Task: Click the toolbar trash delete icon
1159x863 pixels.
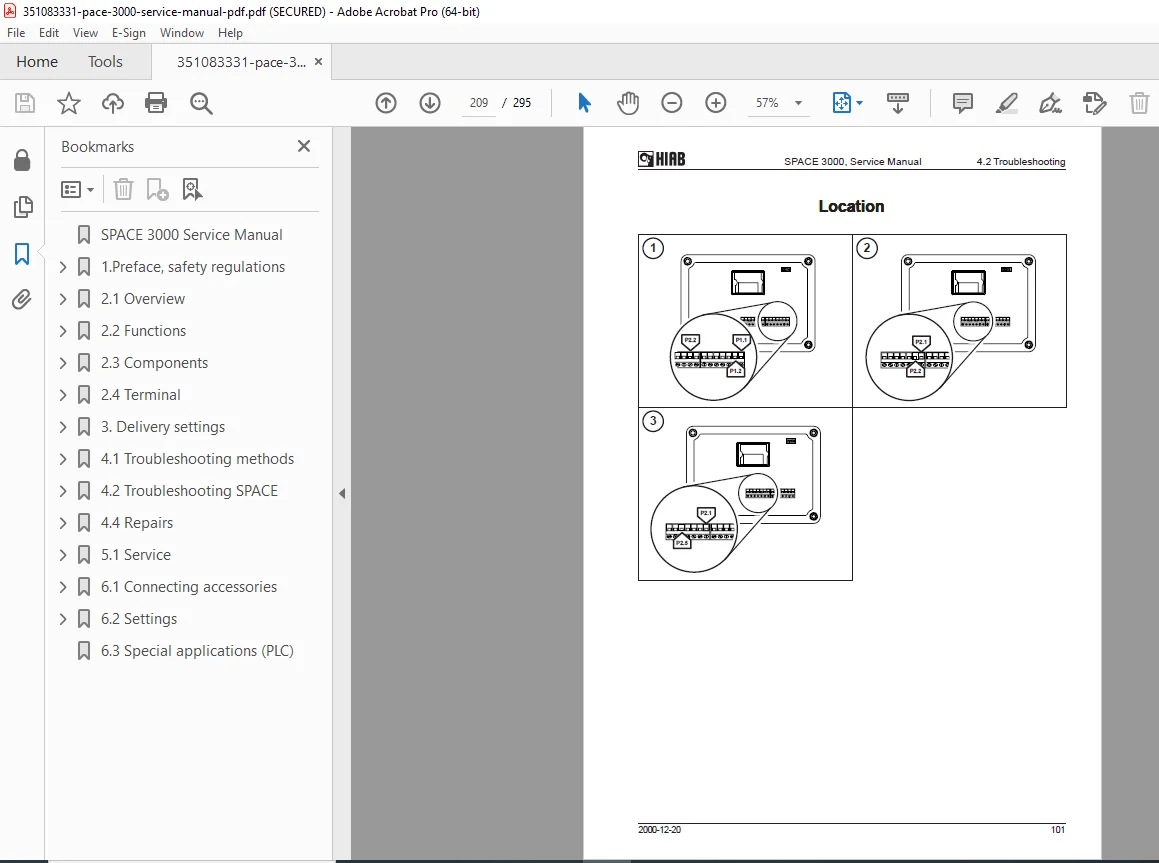Action: pyautogui.click(x=1139, y=103)
